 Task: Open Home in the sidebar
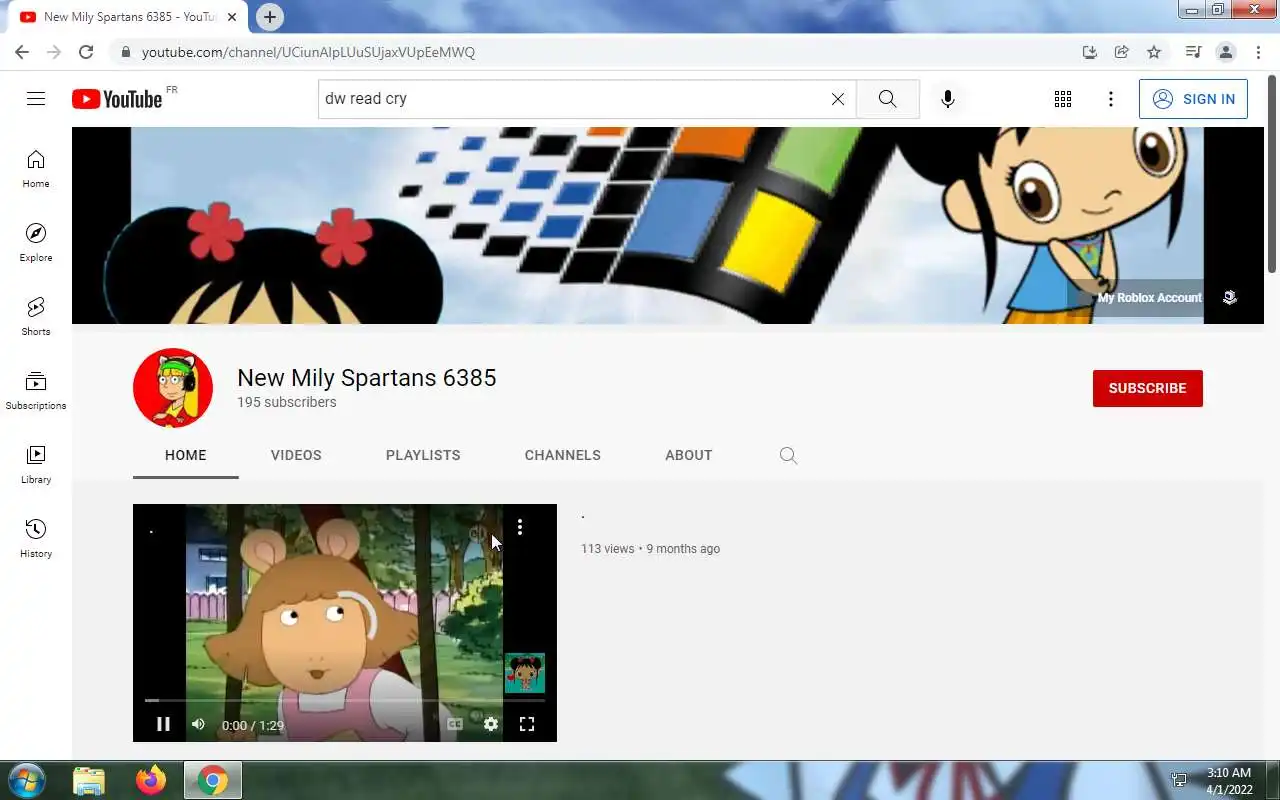pyautogui.click(x=36, y=168)
